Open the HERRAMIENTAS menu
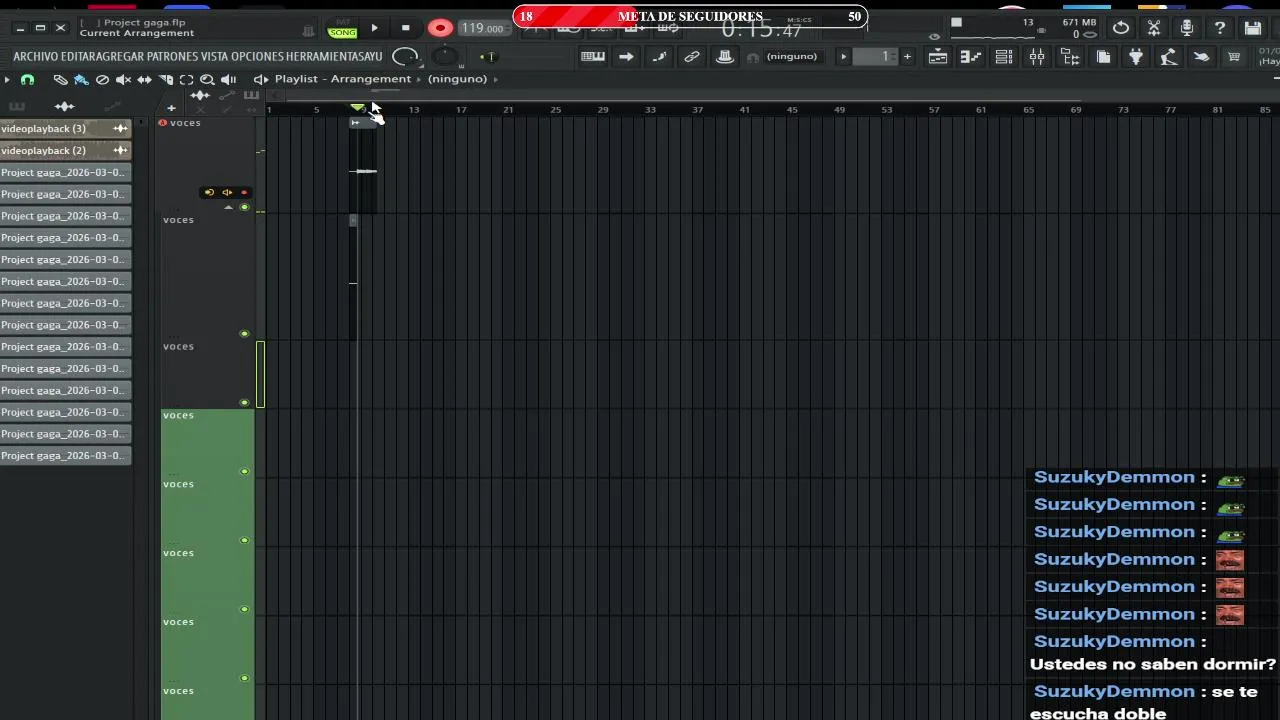The height and width of the screenshot is (720, 1280). pyautogui.click(x=325, y=57)
